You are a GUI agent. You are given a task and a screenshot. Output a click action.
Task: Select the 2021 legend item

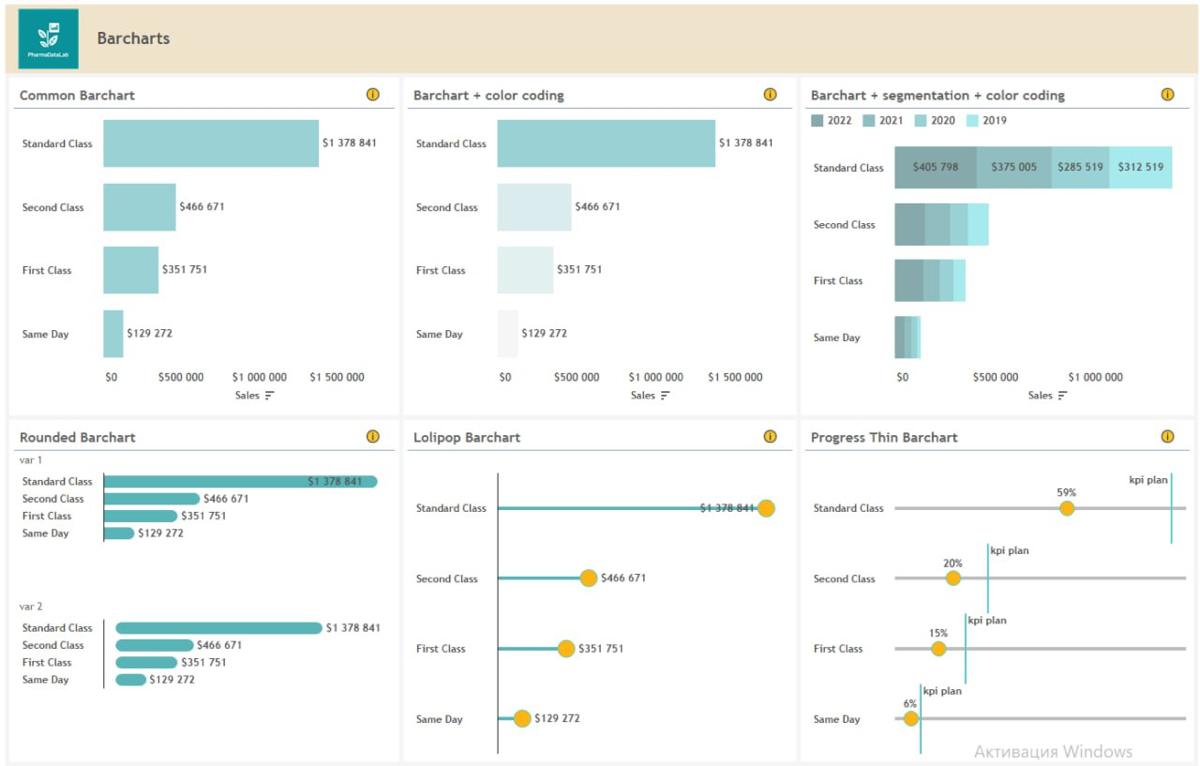click(x=883, y=121)
